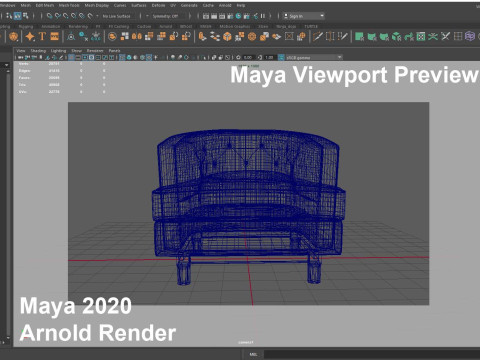
Task: Open the Mesh Tools menu
Action: 69,5
